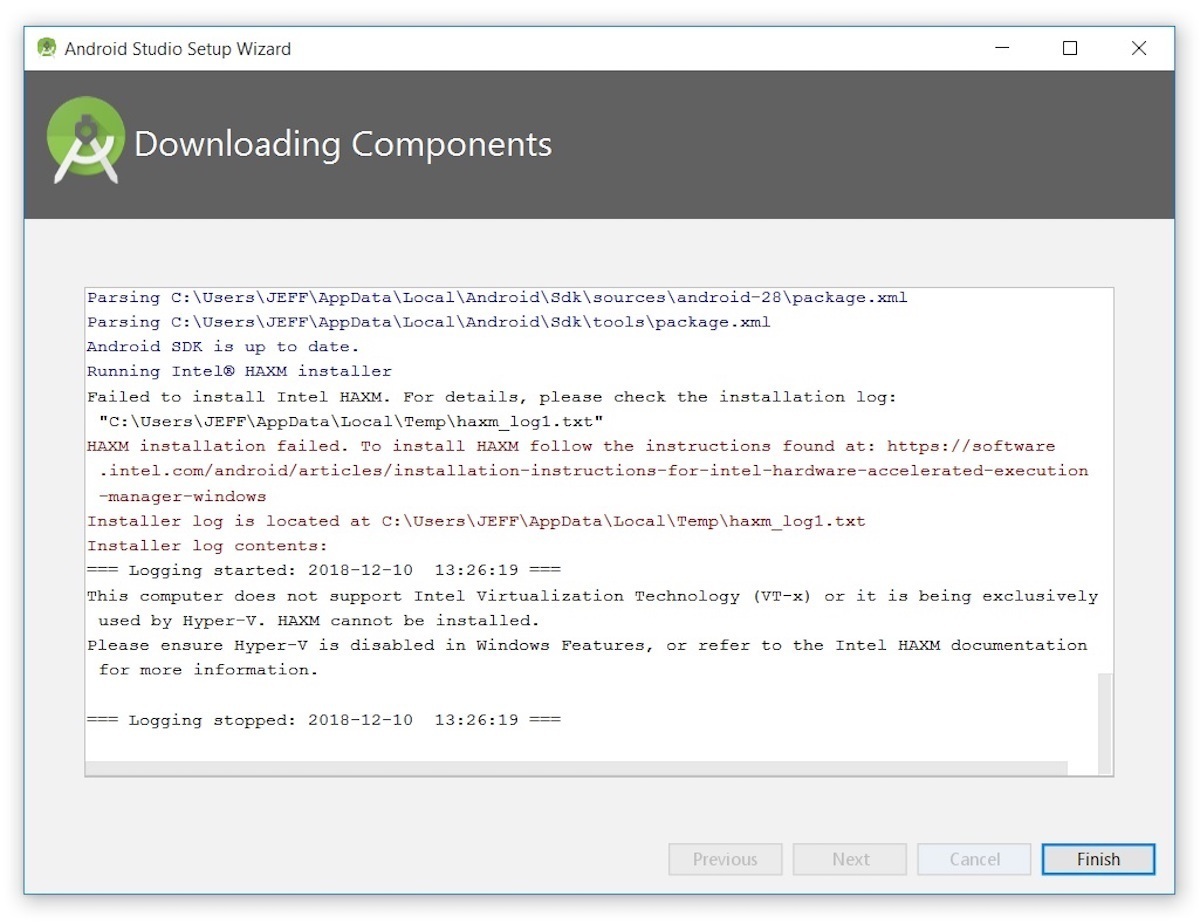Click the disabled Previous button
This screenshot has height=924, width=1200.
(725, 859)
